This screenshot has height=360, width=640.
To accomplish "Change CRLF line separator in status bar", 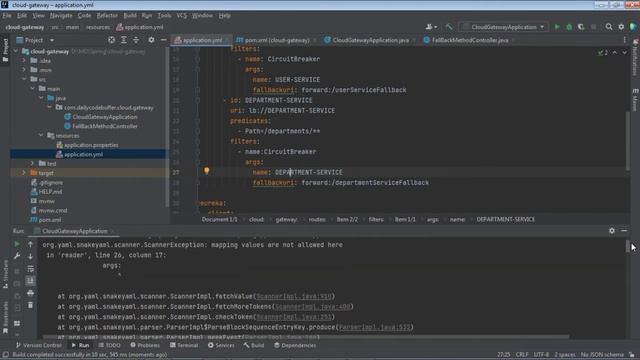I will [x=522, y=354].
